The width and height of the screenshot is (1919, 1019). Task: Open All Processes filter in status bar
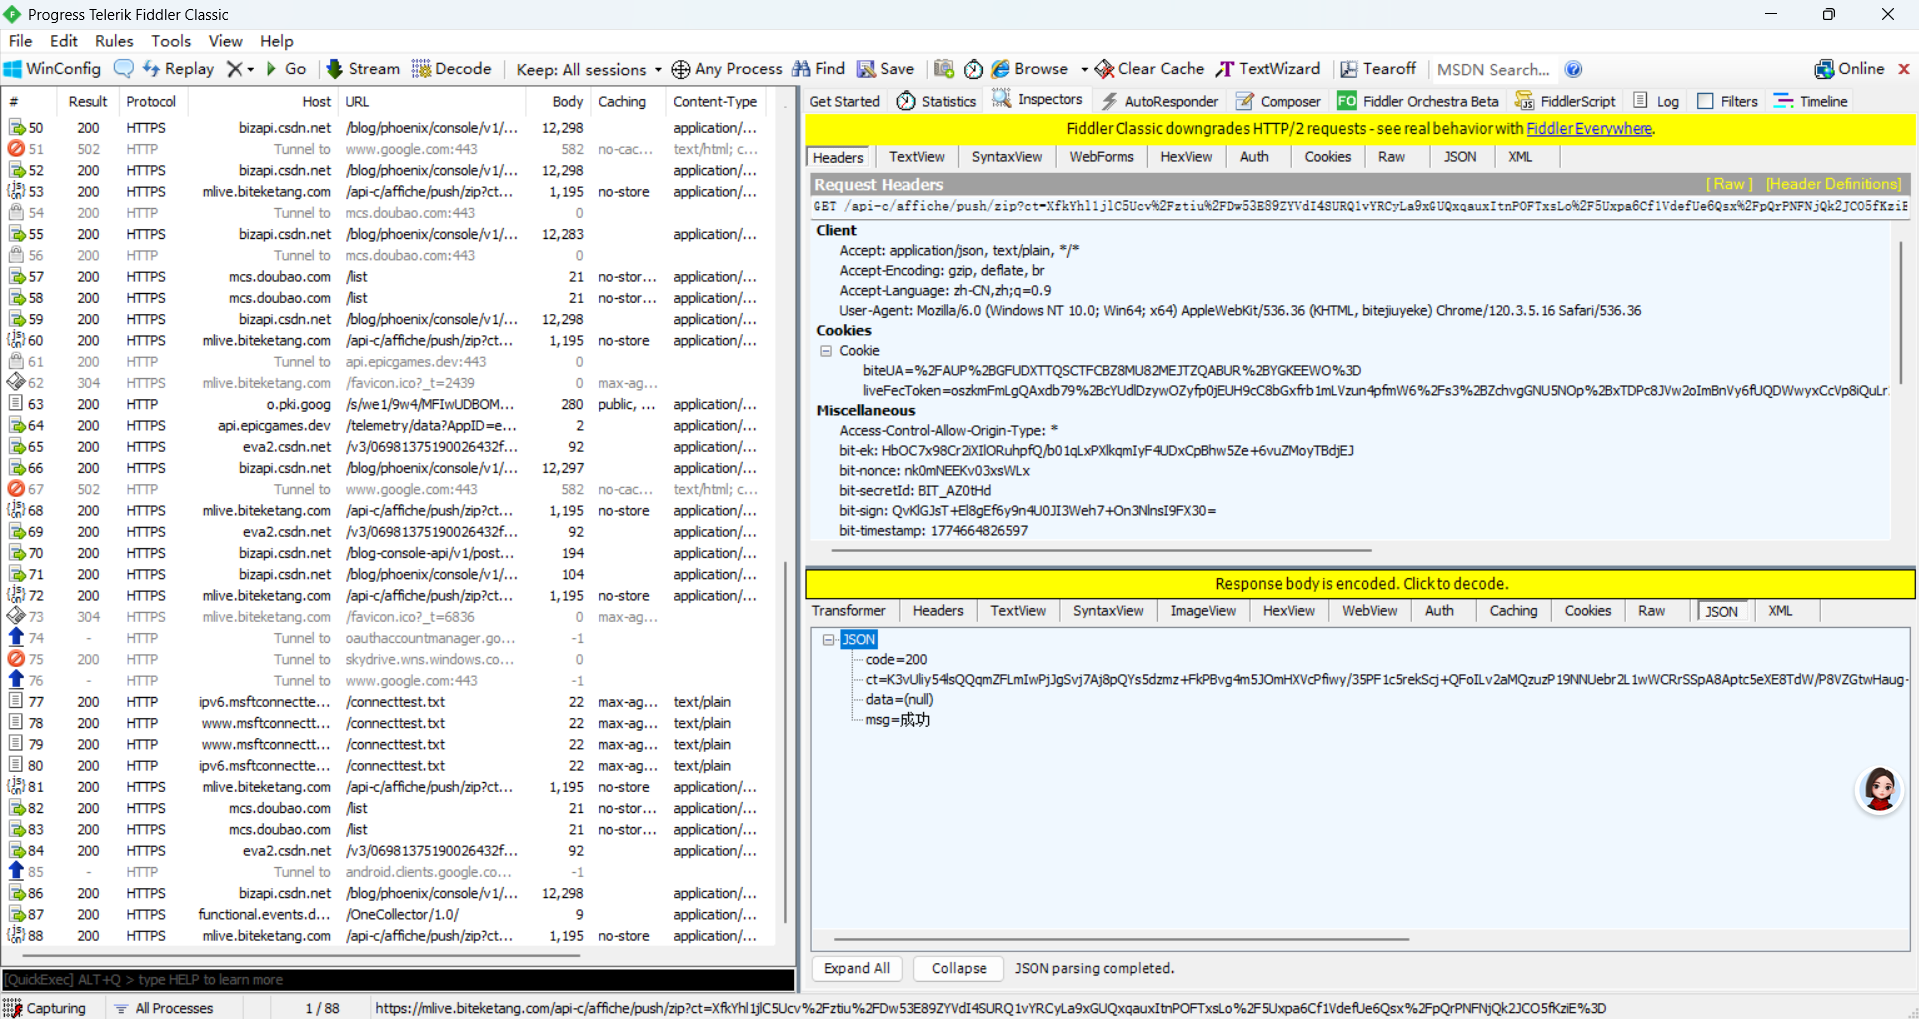point(164,1008)
